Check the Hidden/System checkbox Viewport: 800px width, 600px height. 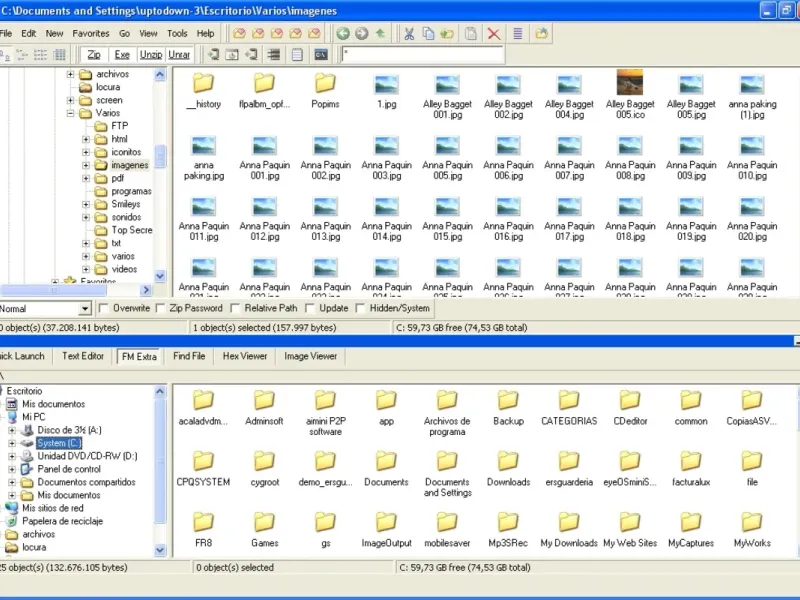pos(361,309)
